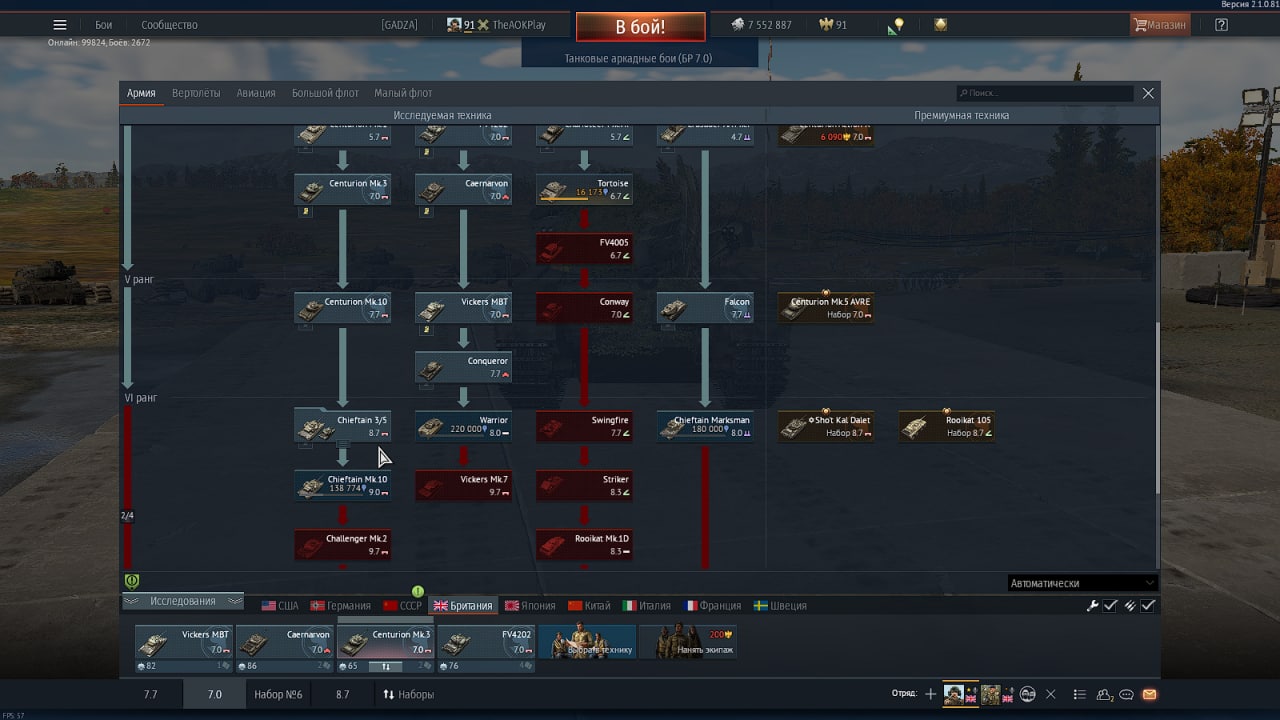Click the В бой! battle button
This screenshot has width=1280, height=720.
(640, 27)
